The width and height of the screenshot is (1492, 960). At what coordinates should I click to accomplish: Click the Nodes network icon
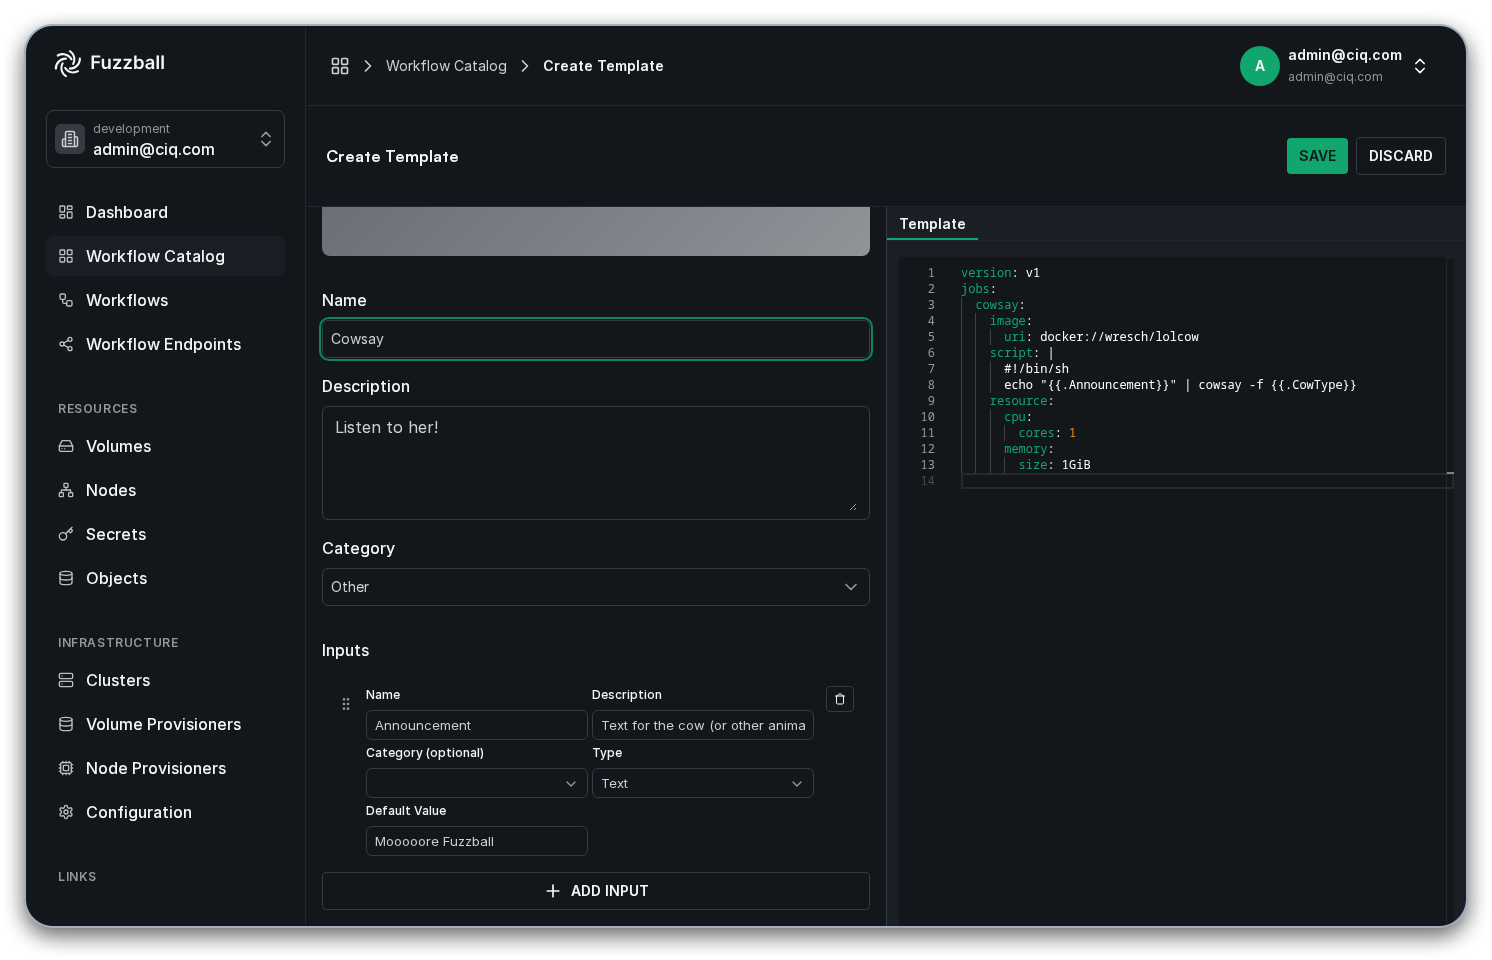coord(66,490)
